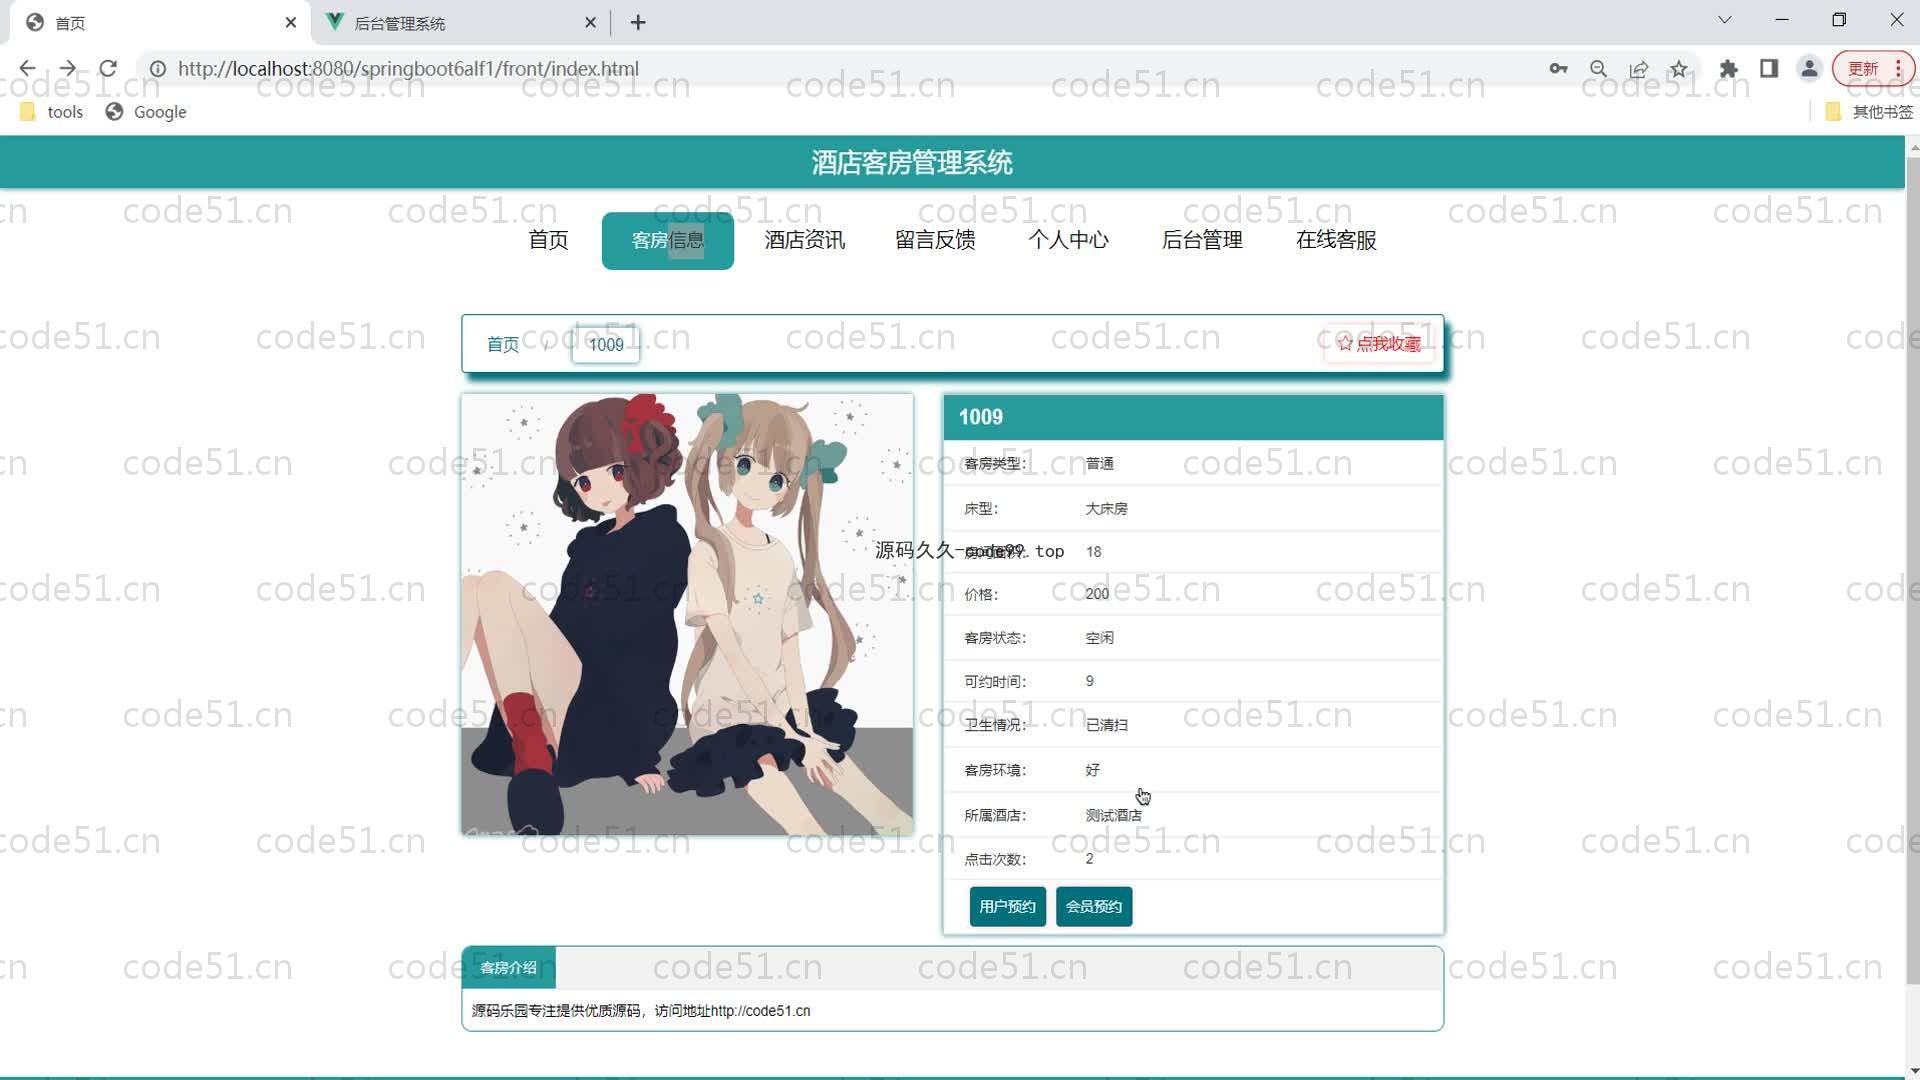Click the 空闲 room status value
Viewport: 1920px width, 1080px height.
click(1099, 638)
